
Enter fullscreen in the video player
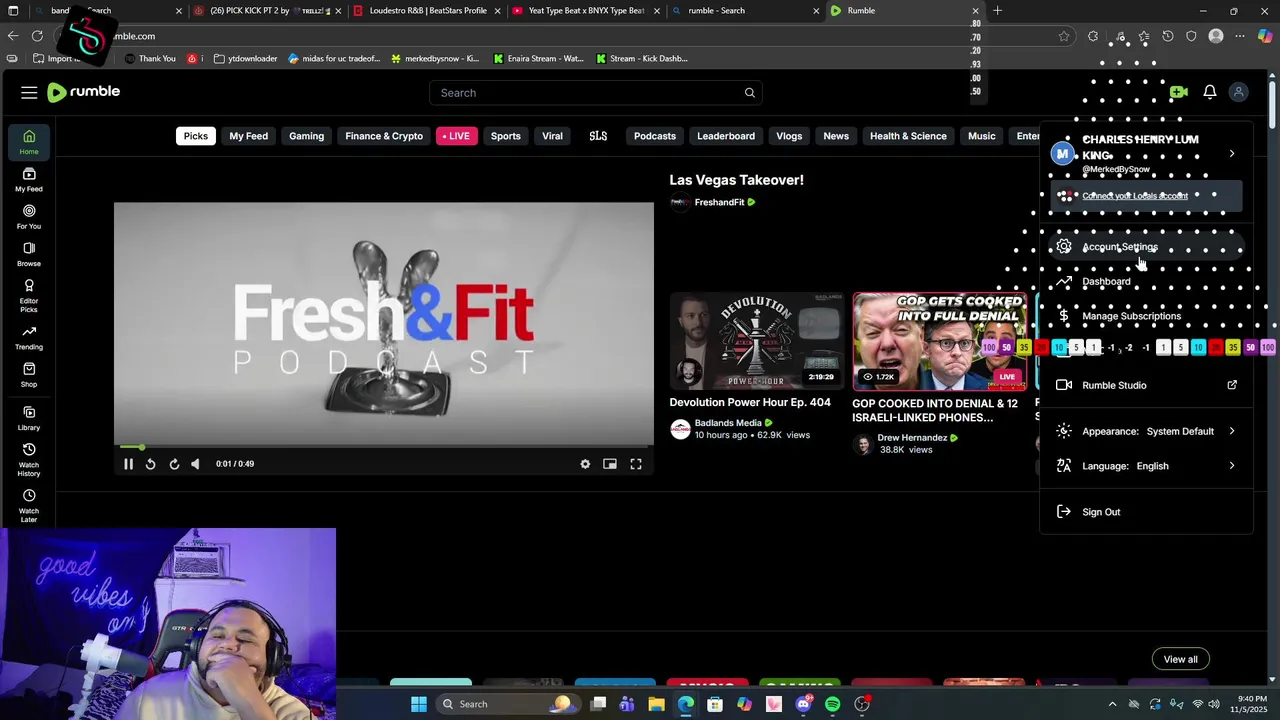[x=636, y=464]
